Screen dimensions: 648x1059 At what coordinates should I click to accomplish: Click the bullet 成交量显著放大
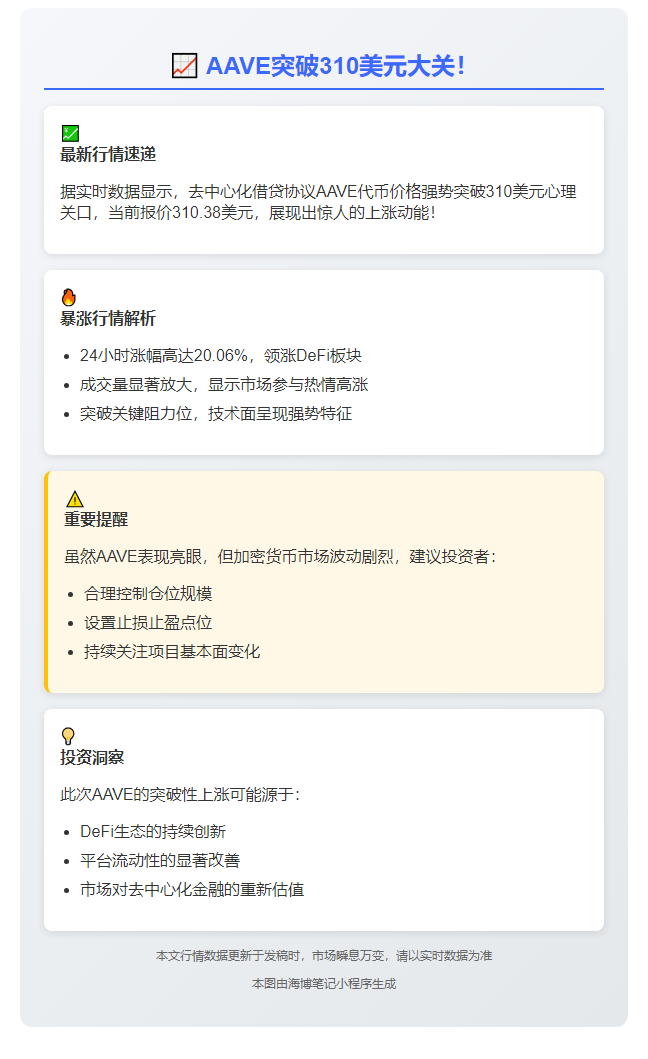[x=224, y=384]
